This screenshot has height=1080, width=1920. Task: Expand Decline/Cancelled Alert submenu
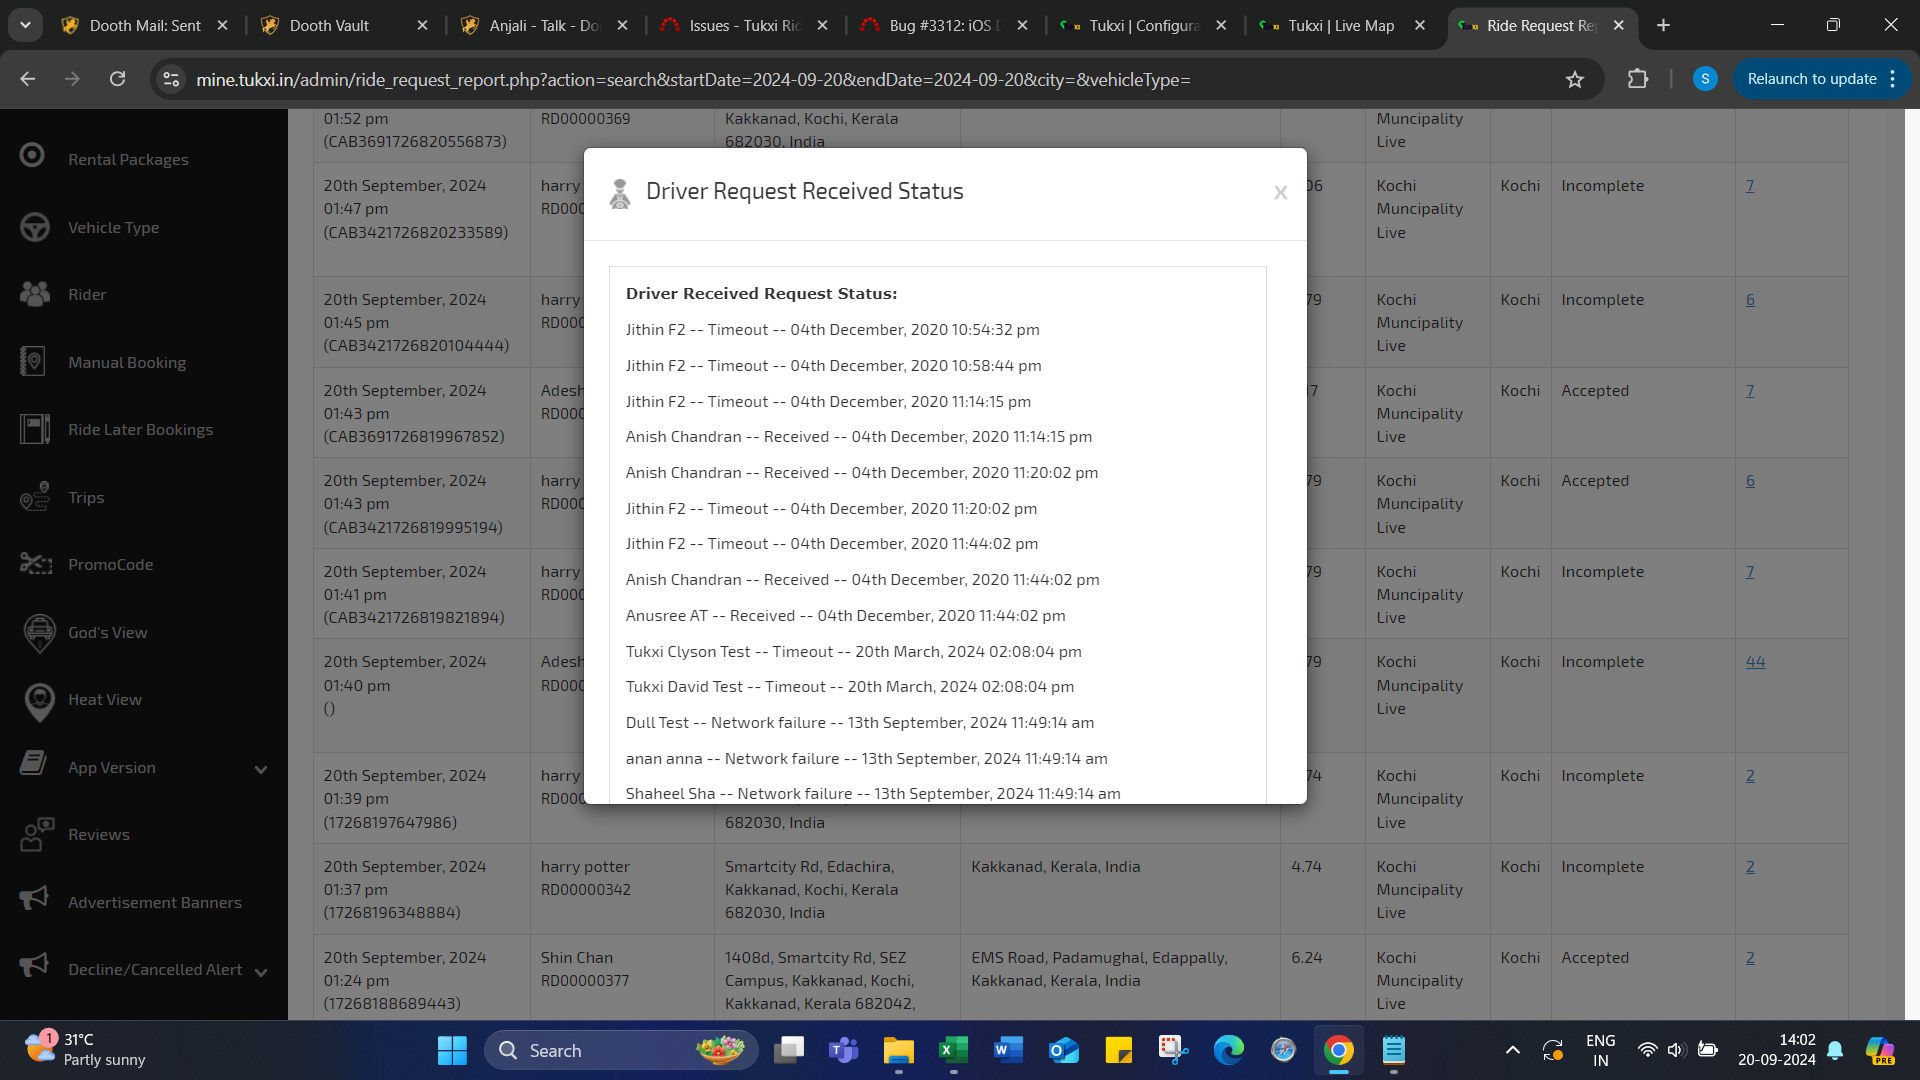(x=261, y=972)
